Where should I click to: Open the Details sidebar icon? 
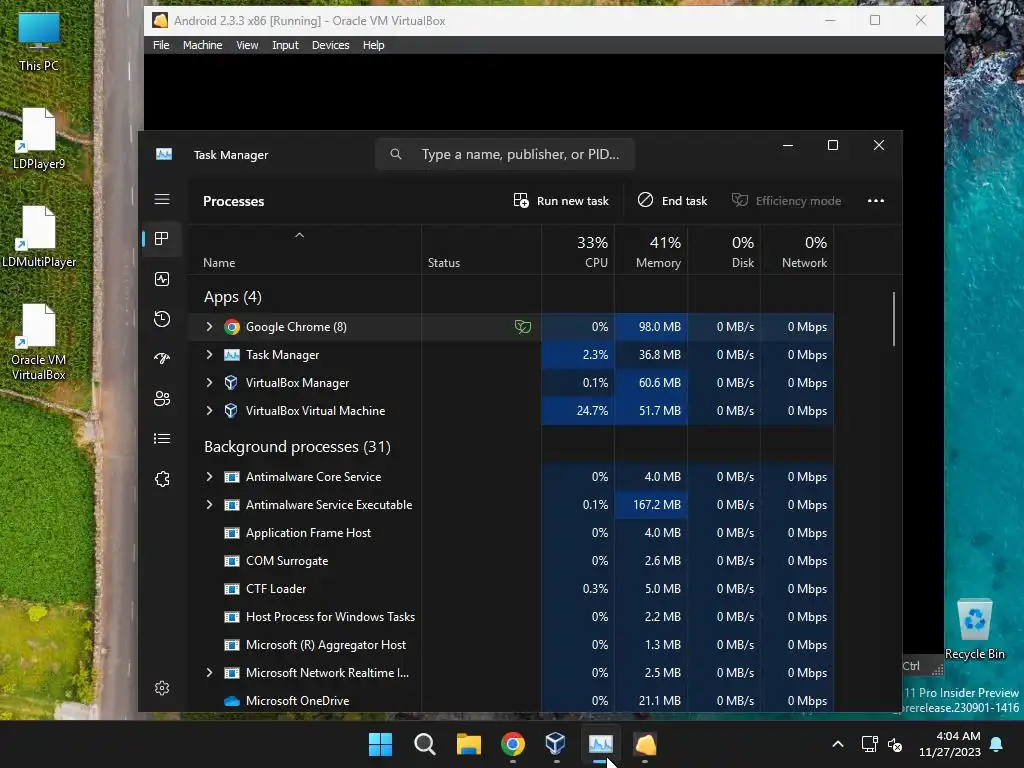click(x=162, y=439)
